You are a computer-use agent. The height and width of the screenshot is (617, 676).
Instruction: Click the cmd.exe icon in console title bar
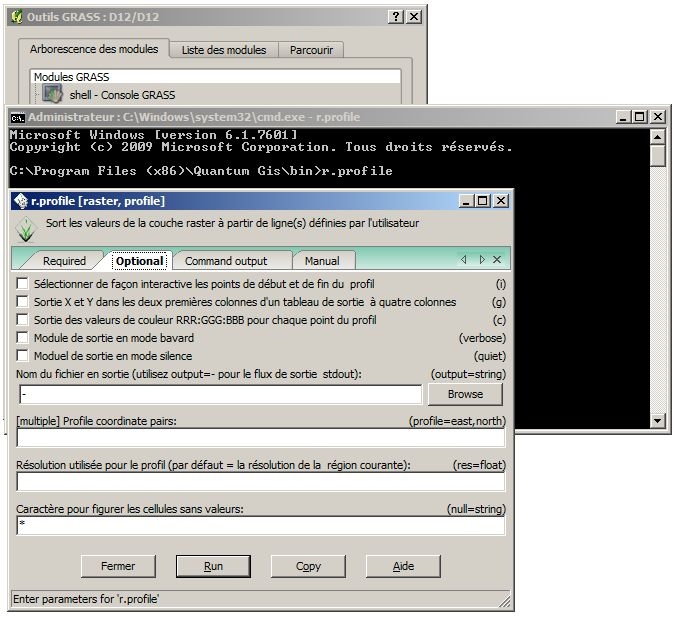(x=18, y=118)
